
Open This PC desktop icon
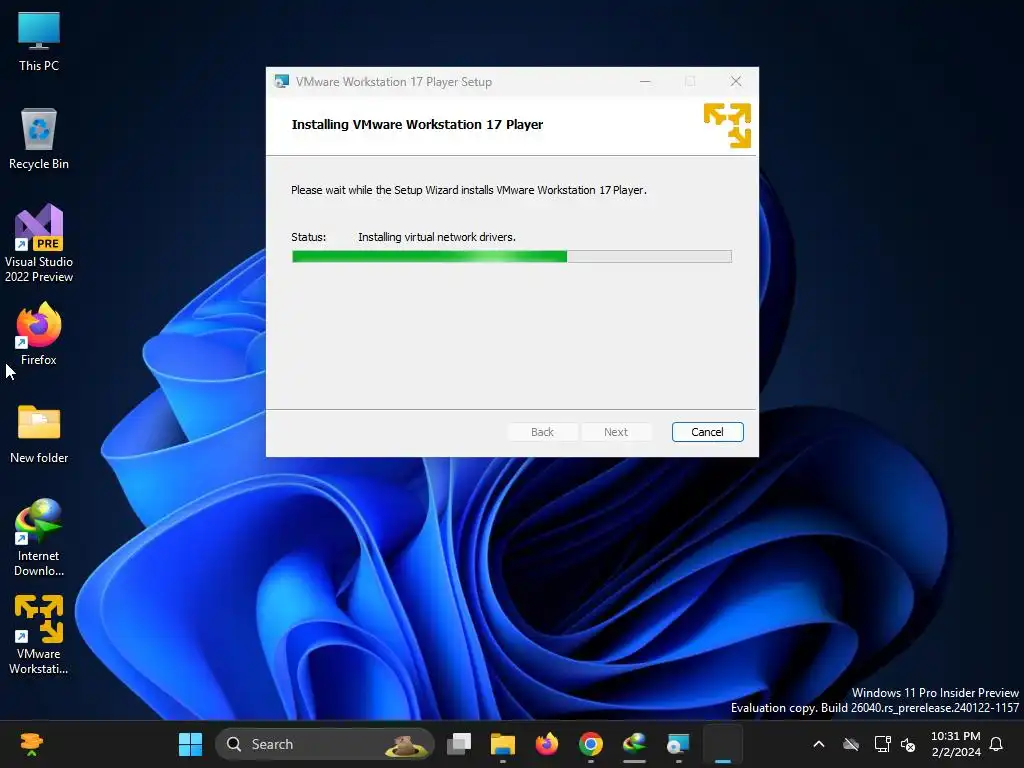click(x=39, y=42)
